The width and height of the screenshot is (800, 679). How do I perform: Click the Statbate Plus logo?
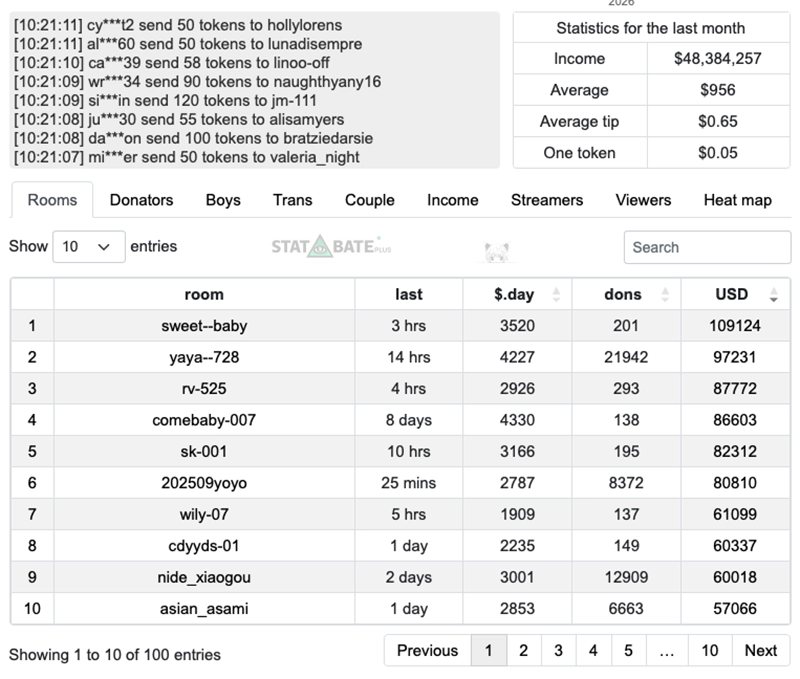326,246
